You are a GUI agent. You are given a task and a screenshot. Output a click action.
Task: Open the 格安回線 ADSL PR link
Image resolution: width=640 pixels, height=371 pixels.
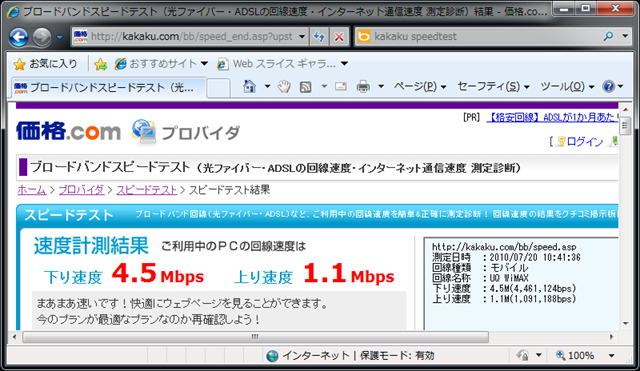click(x=552, y=118)
